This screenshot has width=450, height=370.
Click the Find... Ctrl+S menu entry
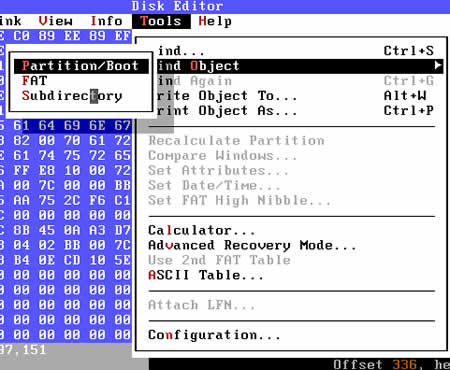pos(295,51)
